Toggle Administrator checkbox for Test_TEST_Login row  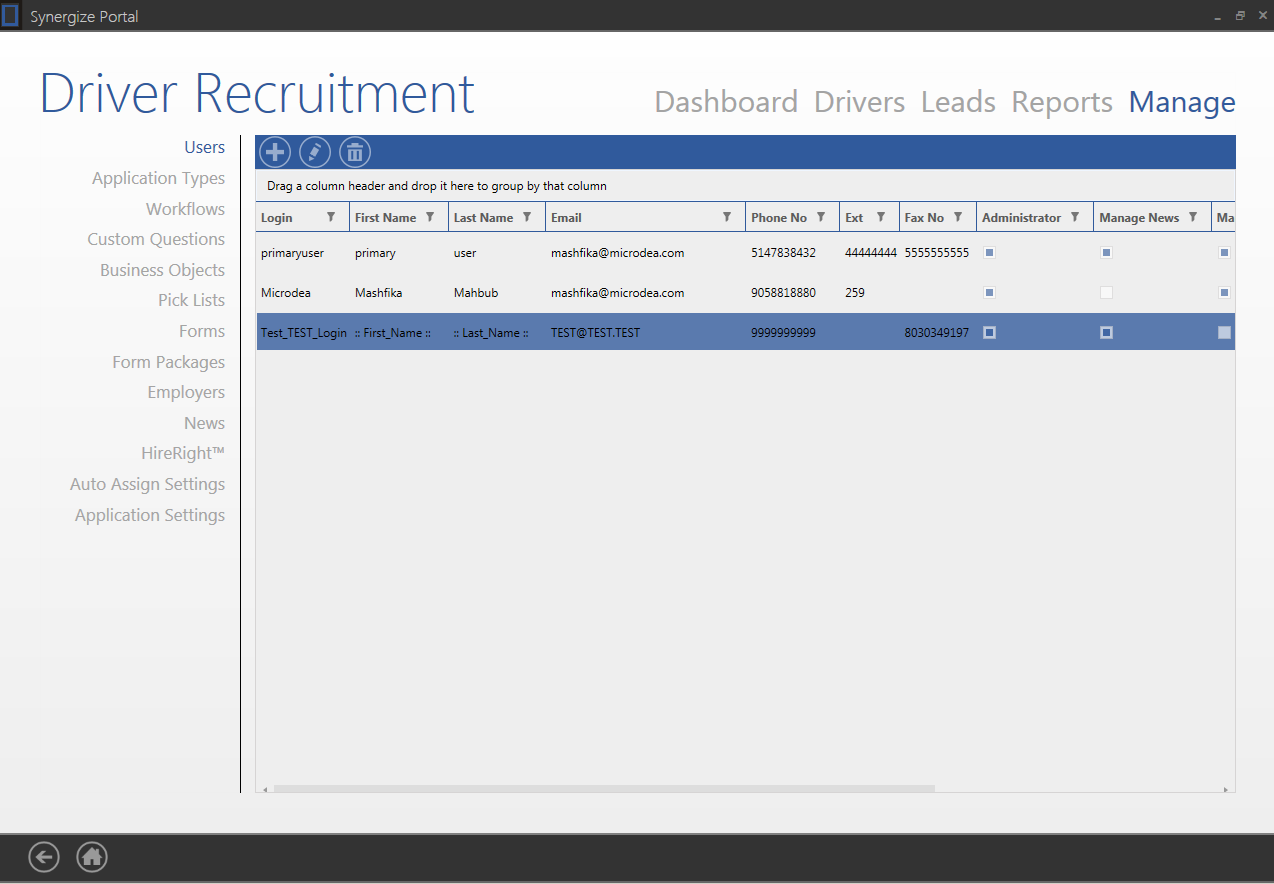[x=989, y=333]
